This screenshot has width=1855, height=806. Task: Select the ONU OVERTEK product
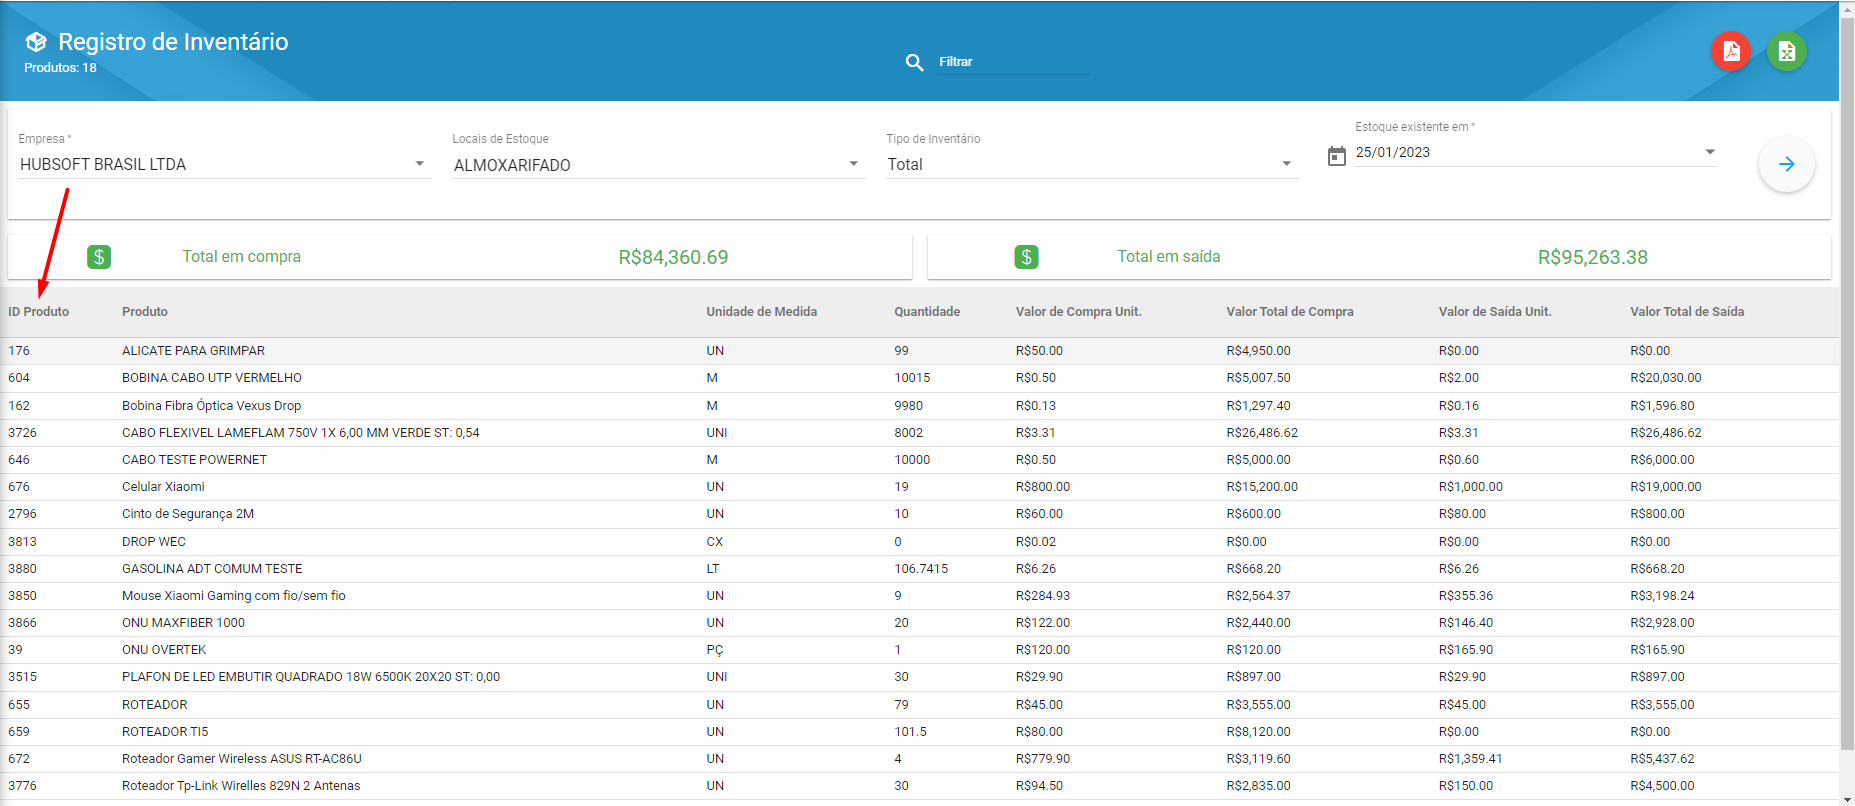coord(164,650)
